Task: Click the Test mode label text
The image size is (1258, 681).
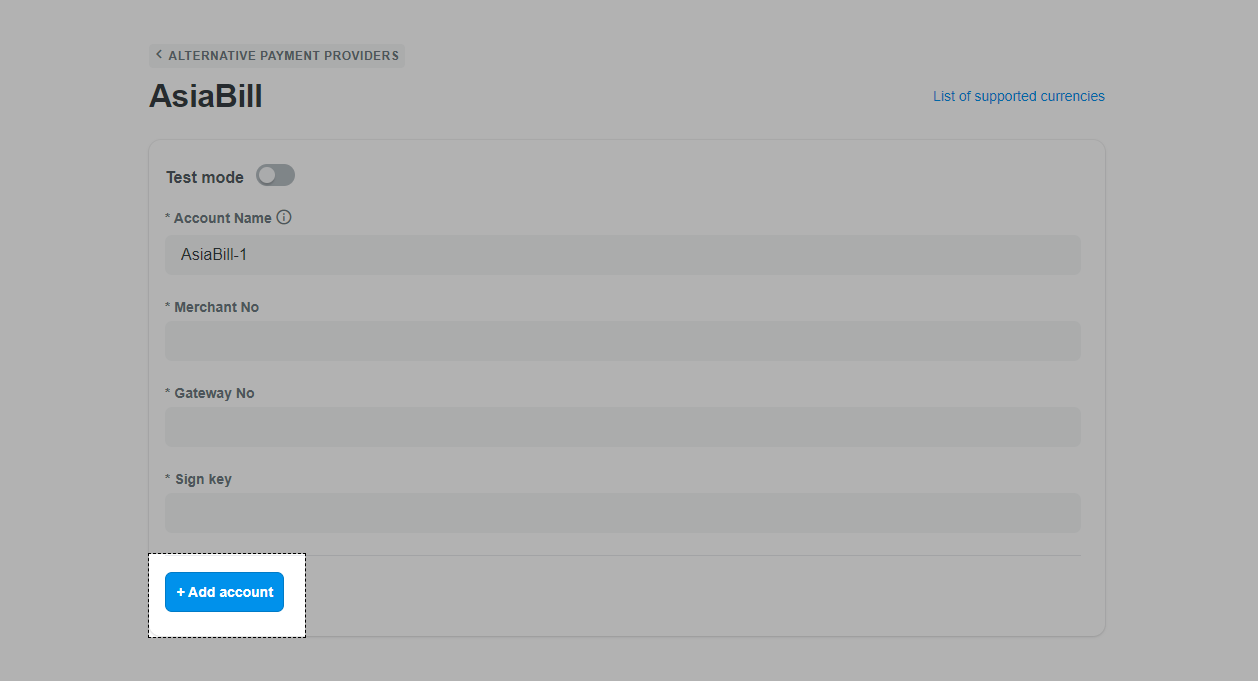Action: (x=205, y=177)
